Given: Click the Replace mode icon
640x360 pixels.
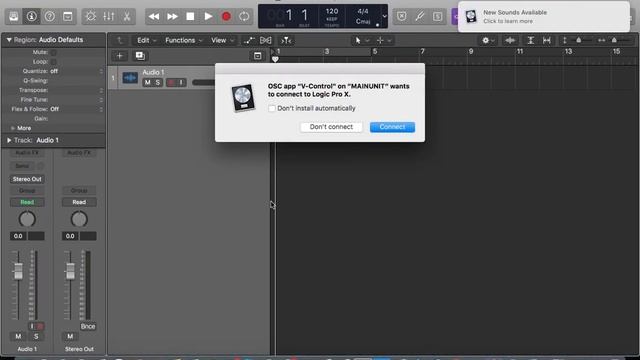Looking at the screenshot, I should (x=402, y=16).
